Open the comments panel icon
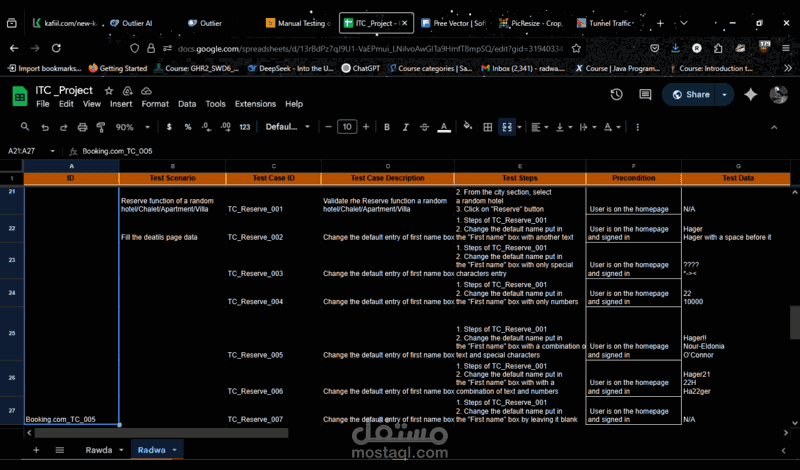This screenshot has width=800, height=470. coord(645,94)
